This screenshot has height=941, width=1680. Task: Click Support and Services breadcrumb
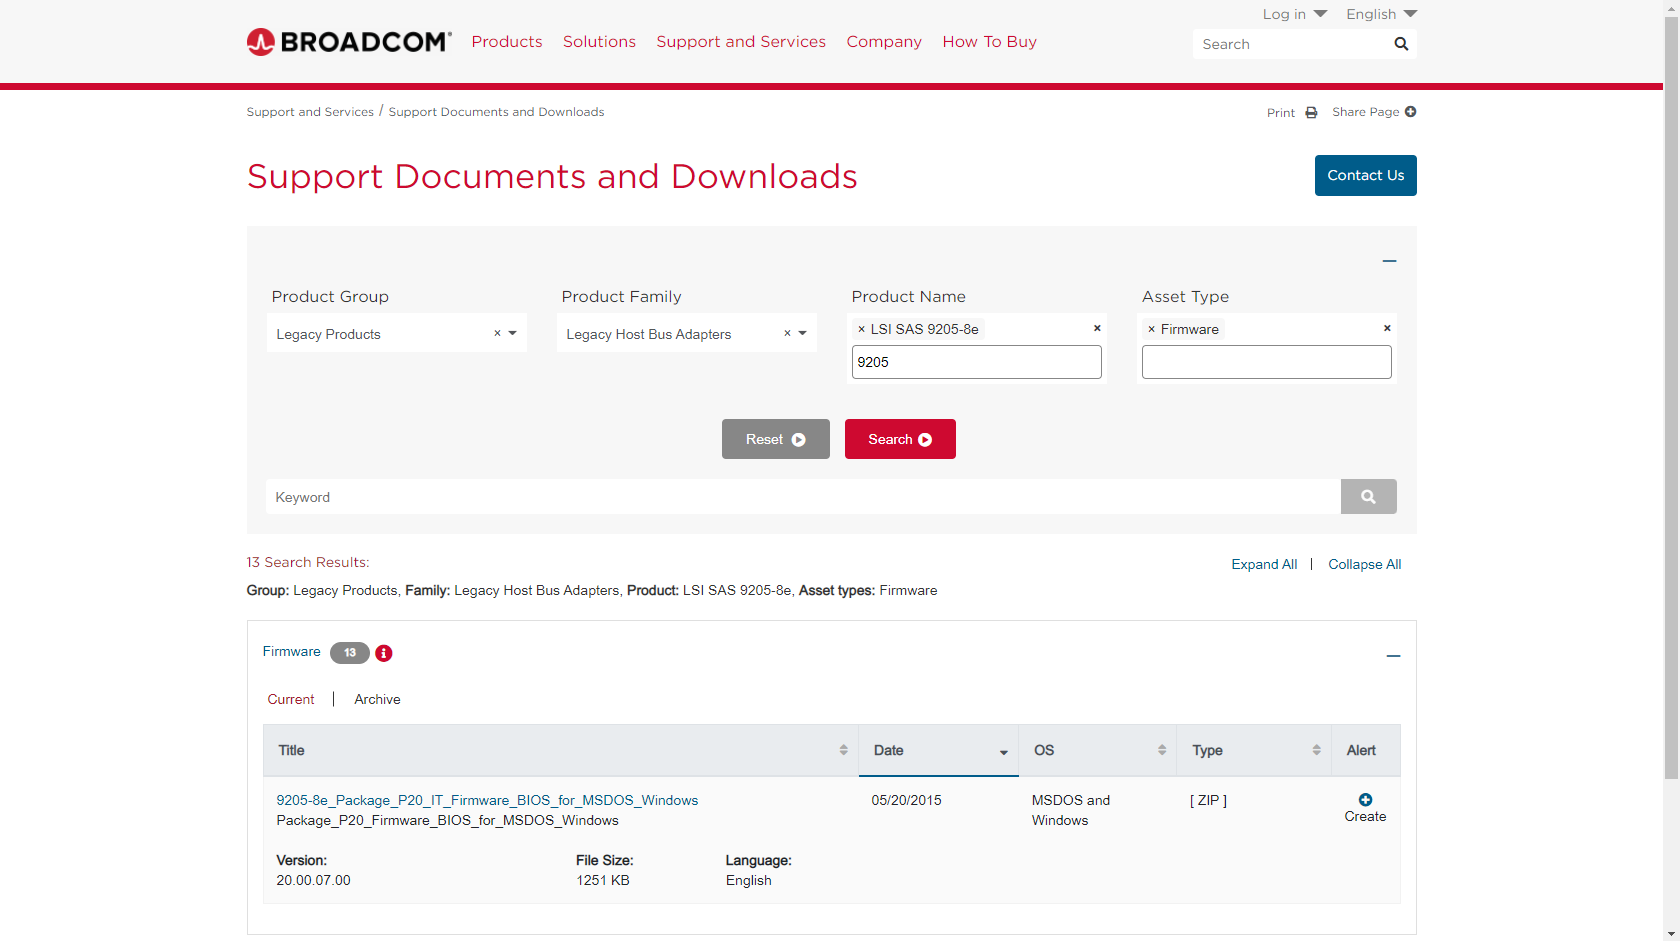click(x=310, y=112)
